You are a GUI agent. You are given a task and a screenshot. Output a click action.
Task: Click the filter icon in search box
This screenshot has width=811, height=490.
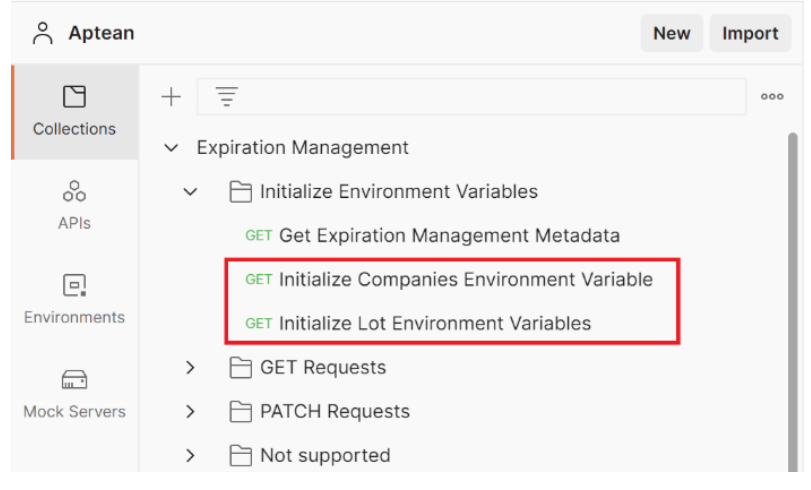[x=227, y=97]
